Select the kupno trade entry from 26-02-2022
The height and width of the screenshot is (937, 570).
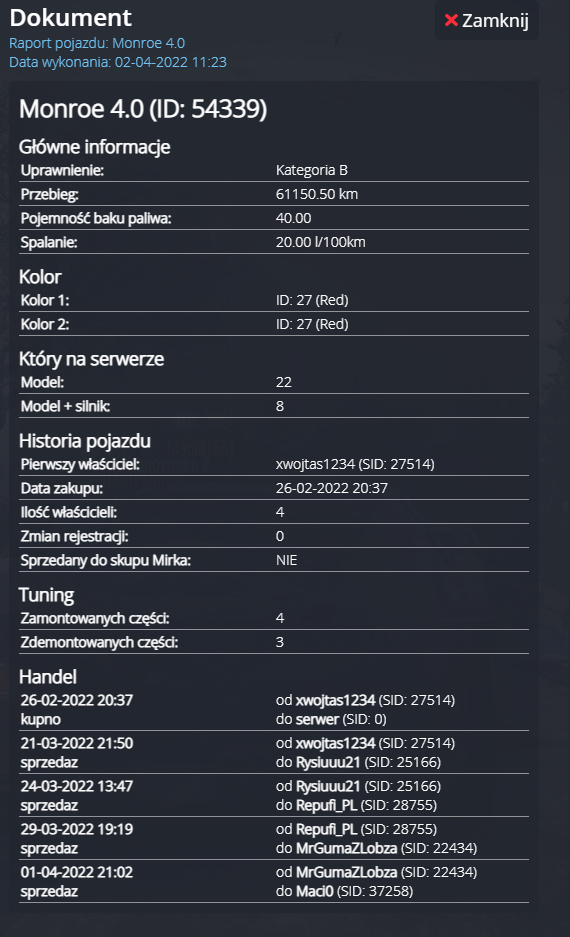tap(274, 709)
